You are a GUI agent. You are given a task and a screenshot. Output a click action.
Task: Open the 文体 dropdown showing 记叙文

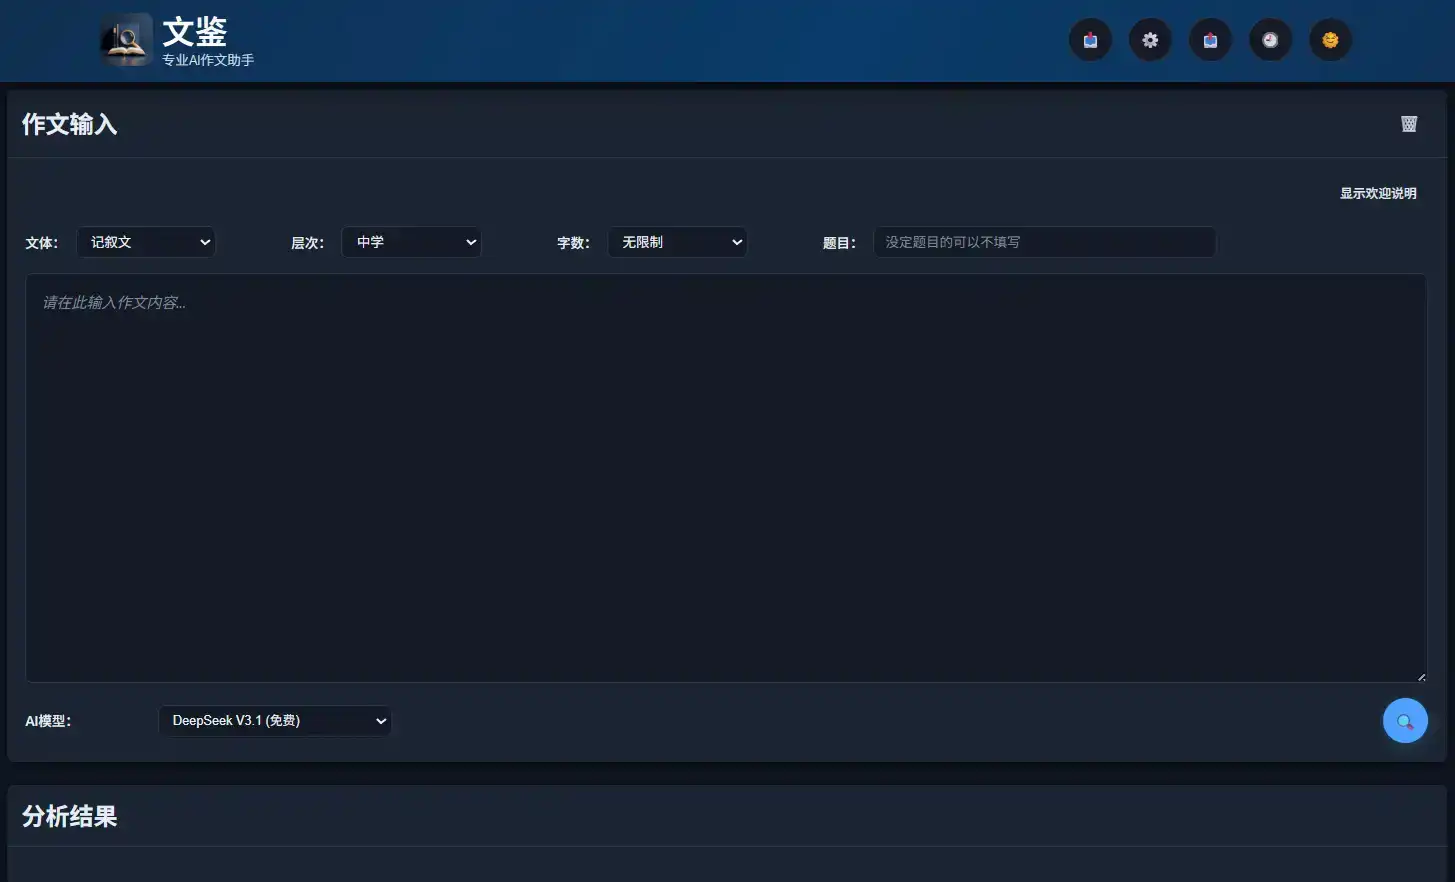146,242
